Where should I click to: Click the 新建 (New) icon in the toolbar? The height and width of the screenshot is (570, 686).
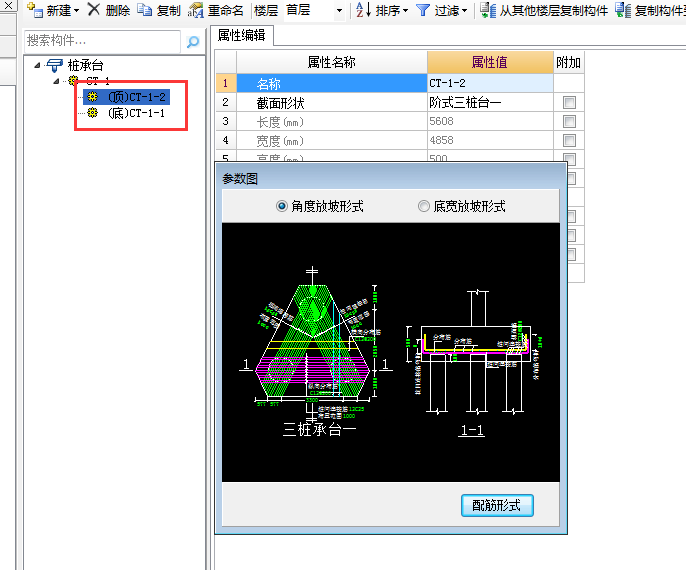[x=35, y=9]
